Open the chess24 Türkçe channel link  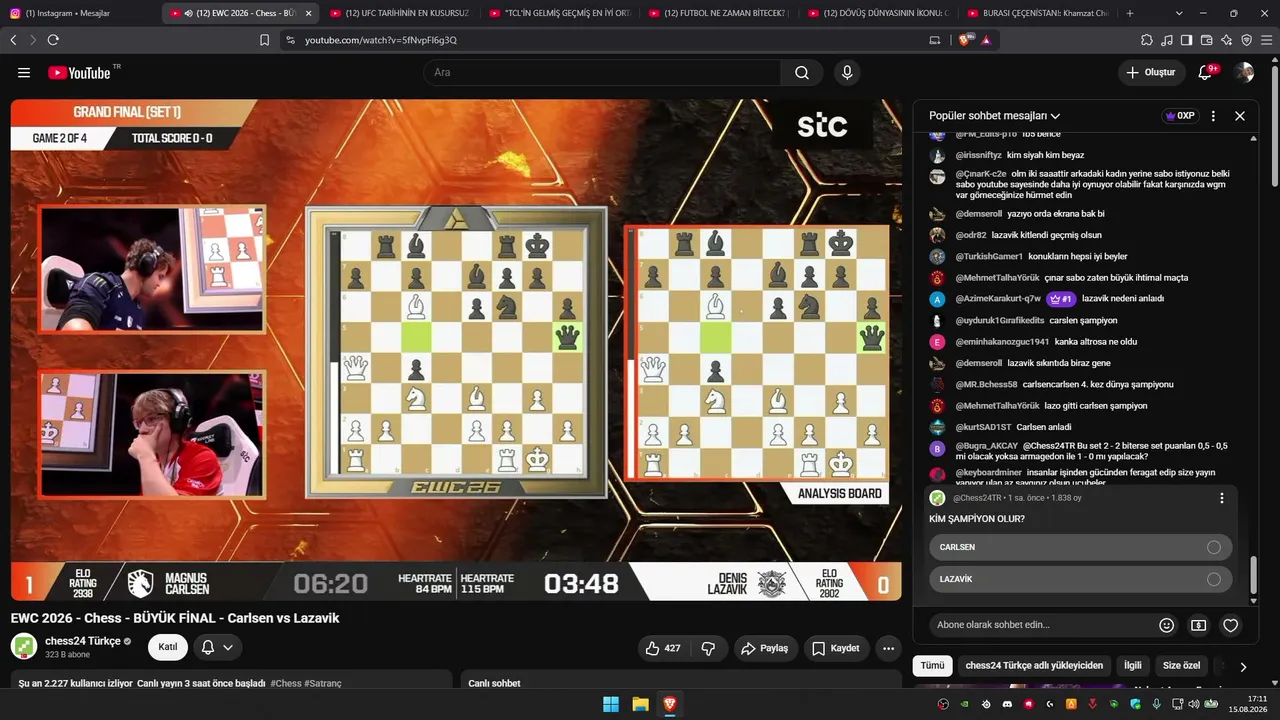82,641
